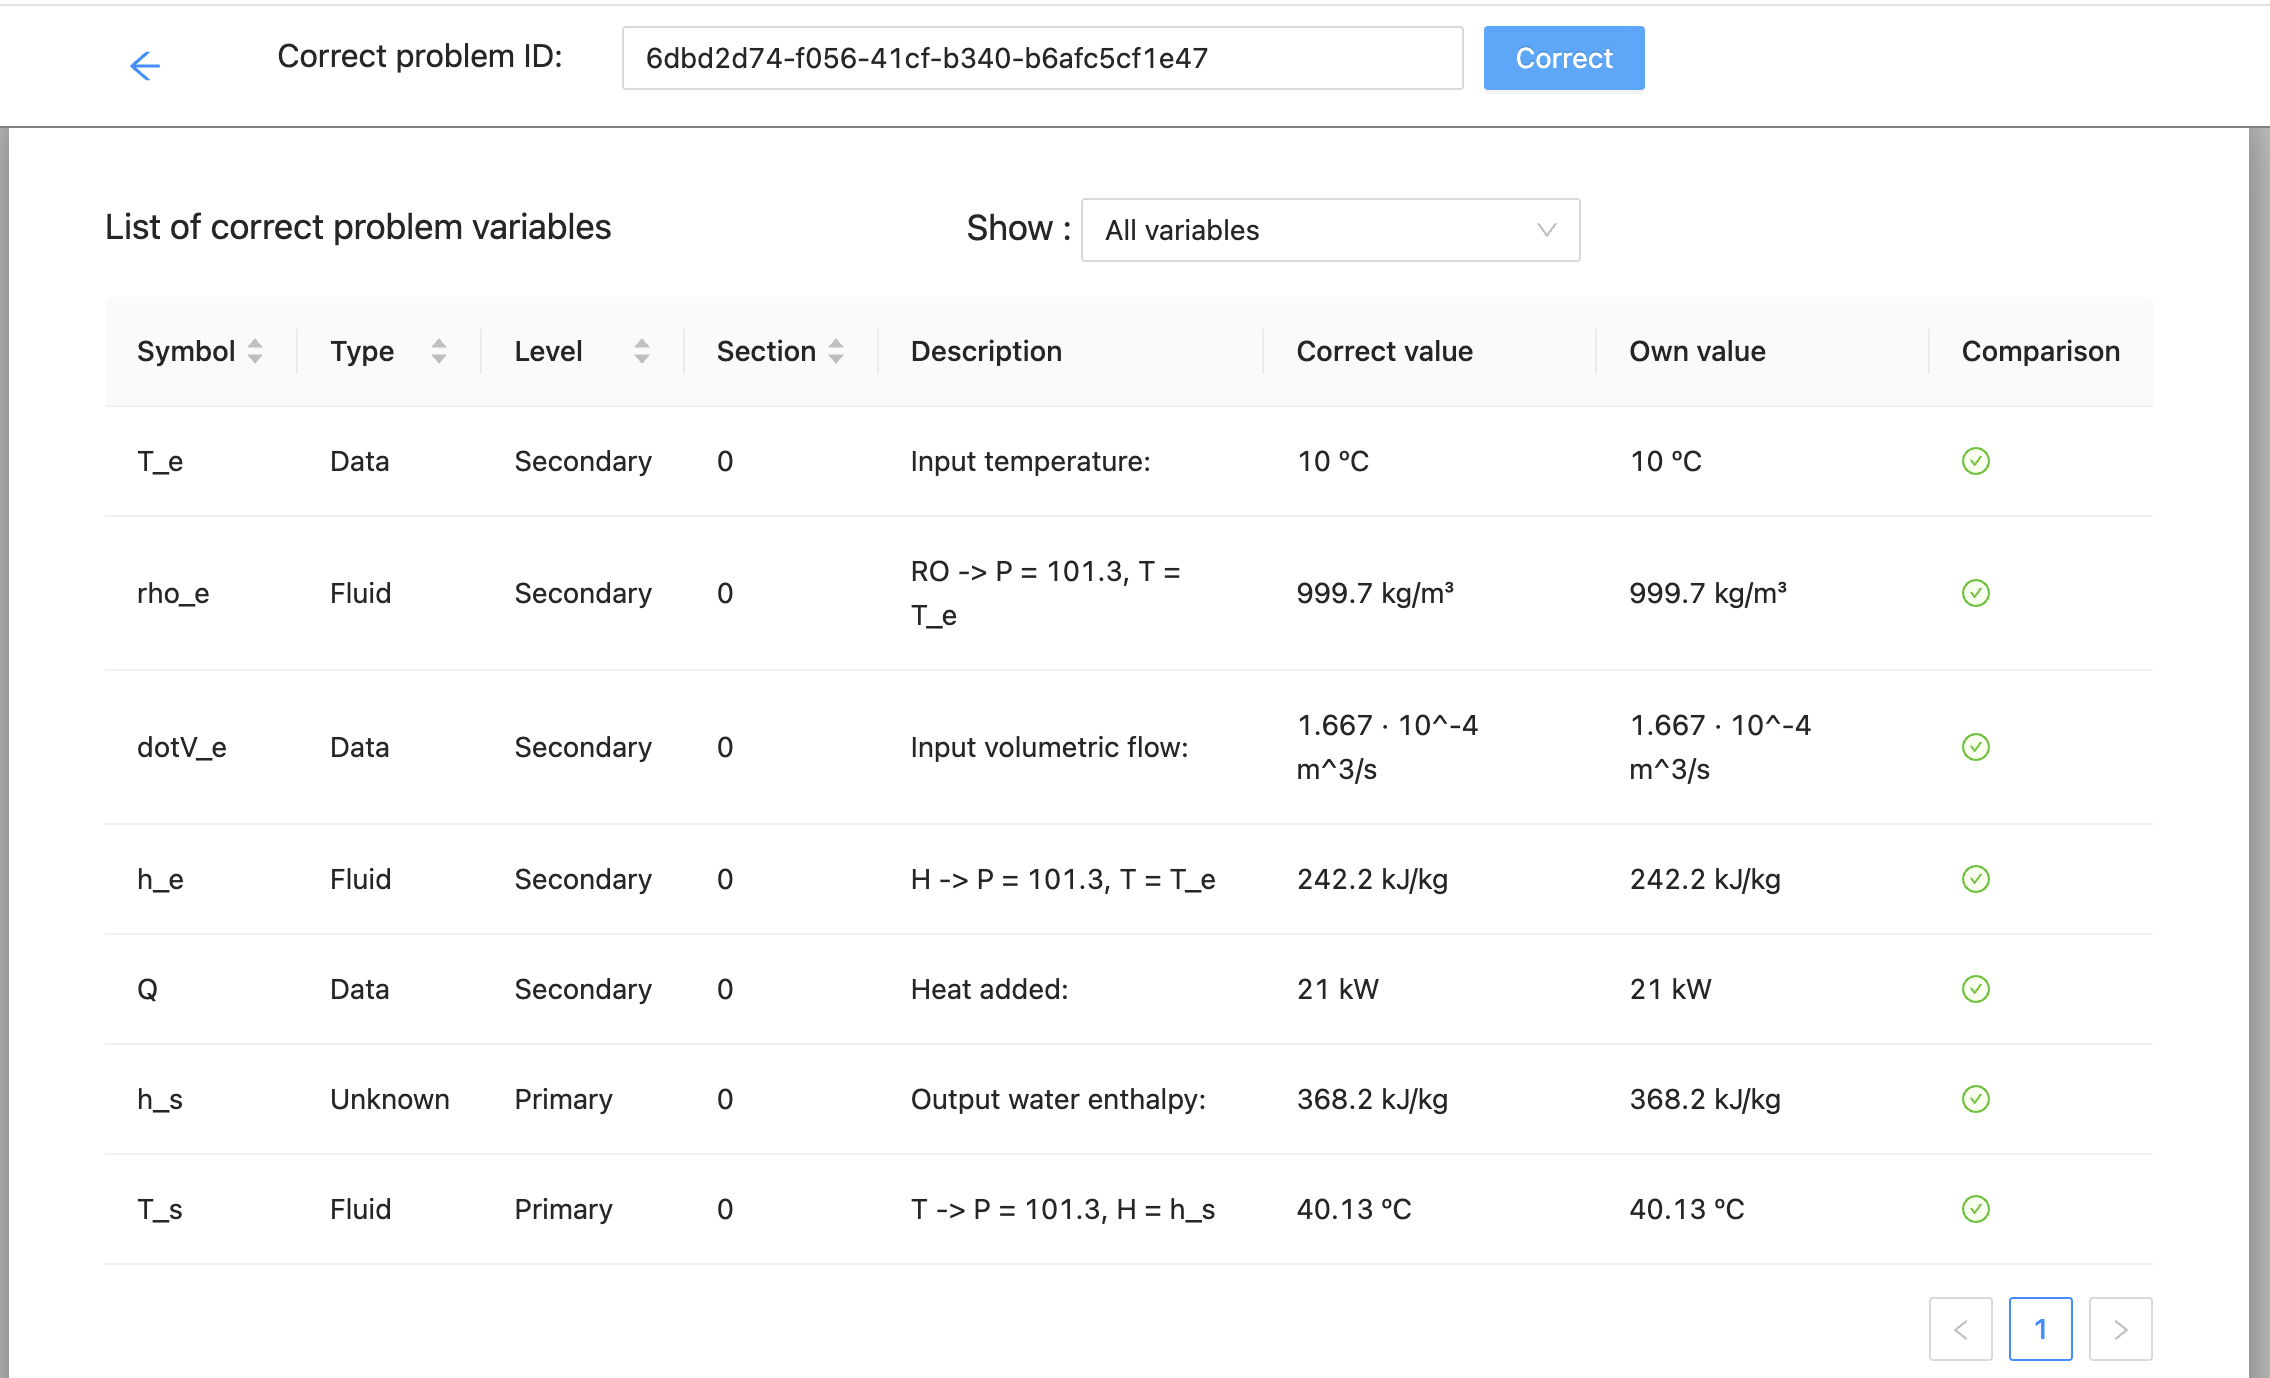Click the check icon in the rho_e row

pyautogui.click(x=1975, y=593)
